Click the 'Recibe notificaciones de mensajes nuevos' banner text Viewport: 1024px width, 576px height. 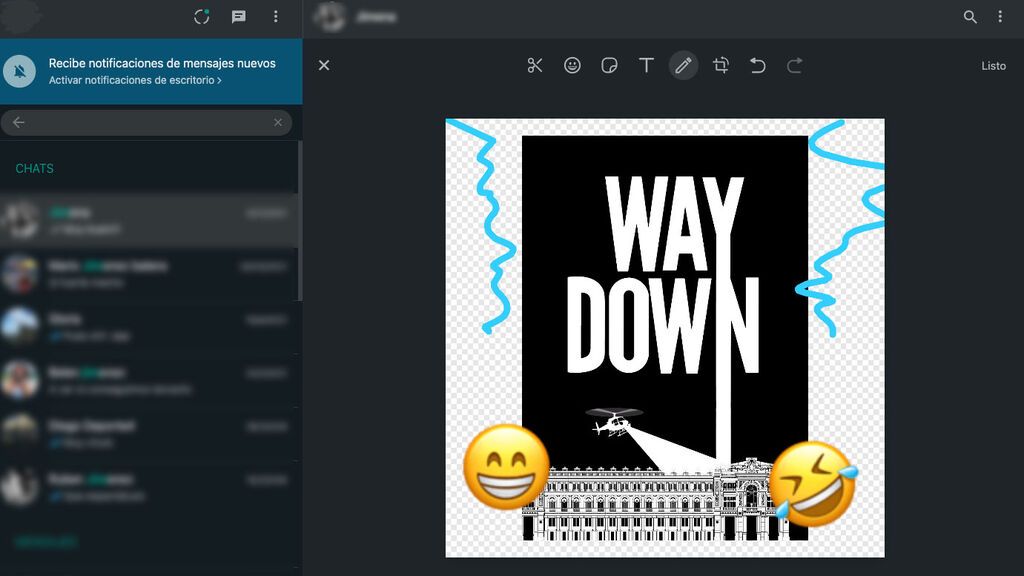(162, 63)
